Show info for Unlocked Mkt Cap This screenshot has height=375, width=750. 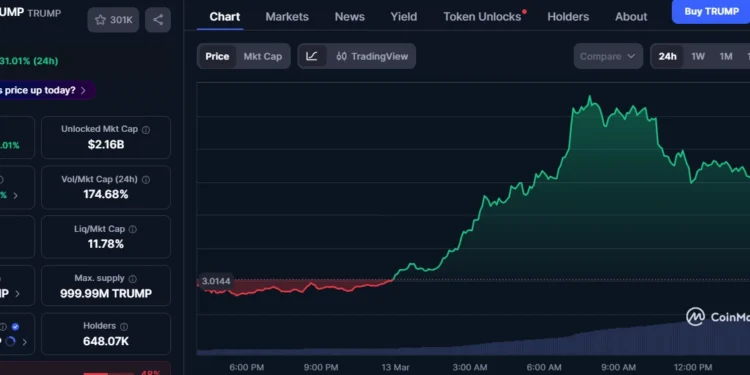click(146, 130)
